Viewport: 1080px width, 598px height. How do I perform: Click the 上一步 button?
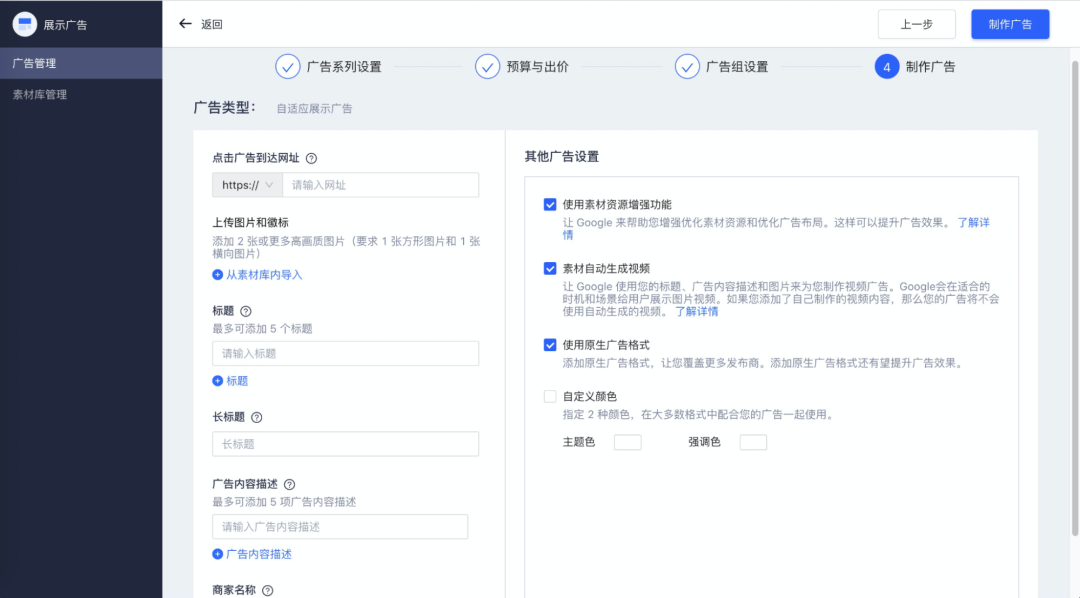(916, 24)
